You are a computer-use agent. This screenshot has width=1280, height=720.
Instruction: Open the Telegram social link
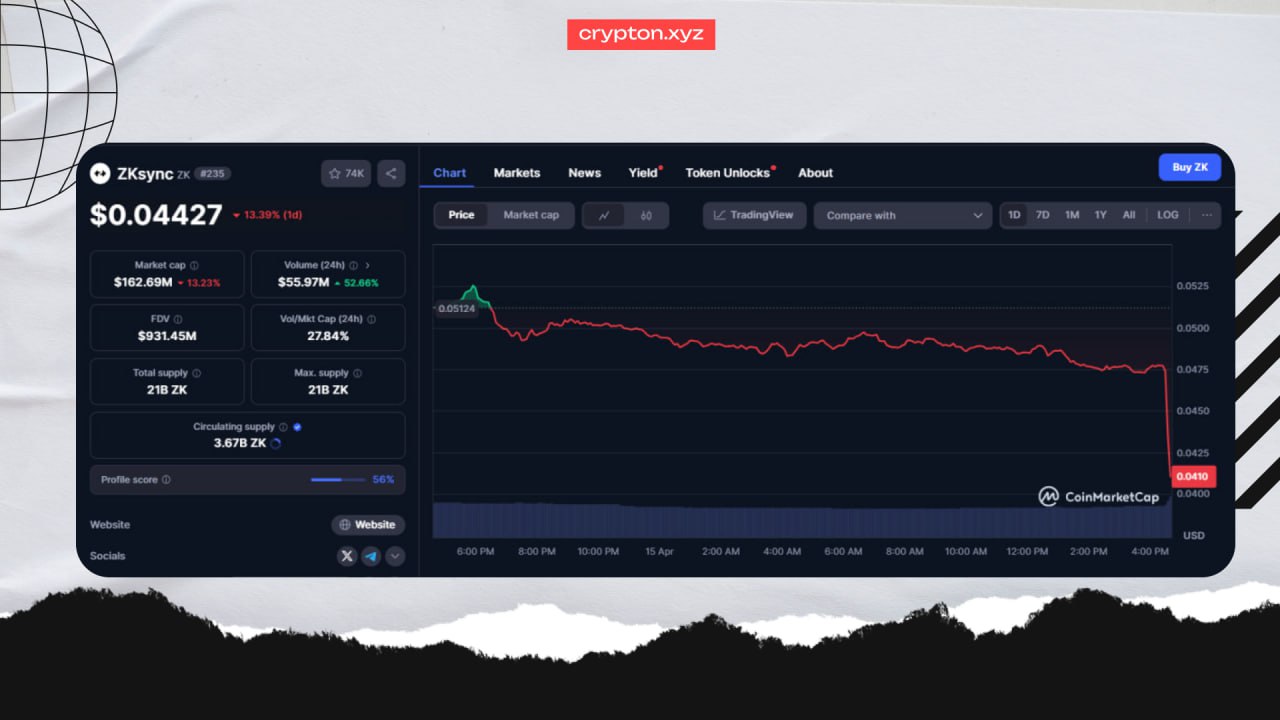coord(371,556)
